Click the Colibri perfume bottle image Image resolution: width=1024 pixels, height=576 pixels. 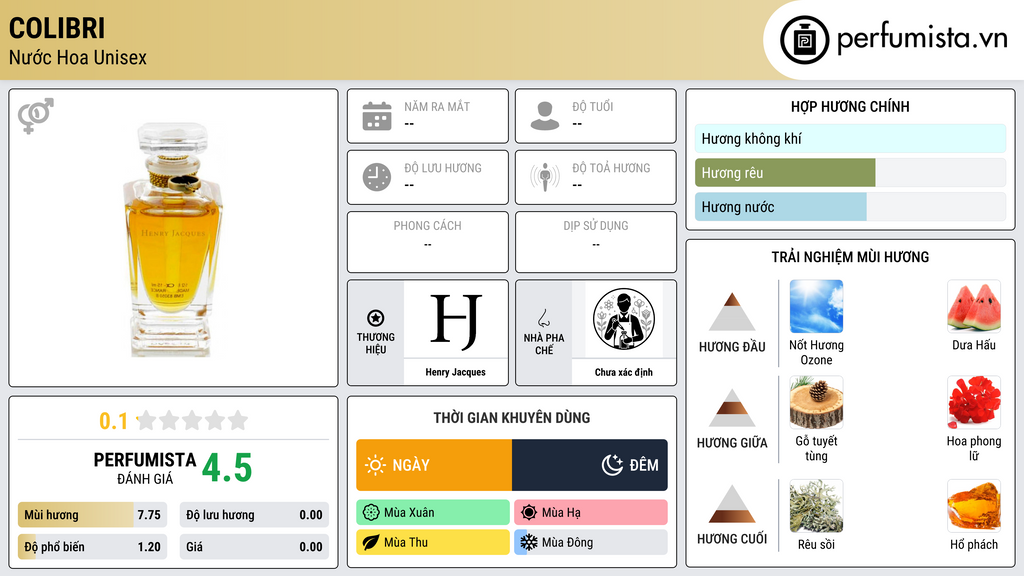point(172,239)
